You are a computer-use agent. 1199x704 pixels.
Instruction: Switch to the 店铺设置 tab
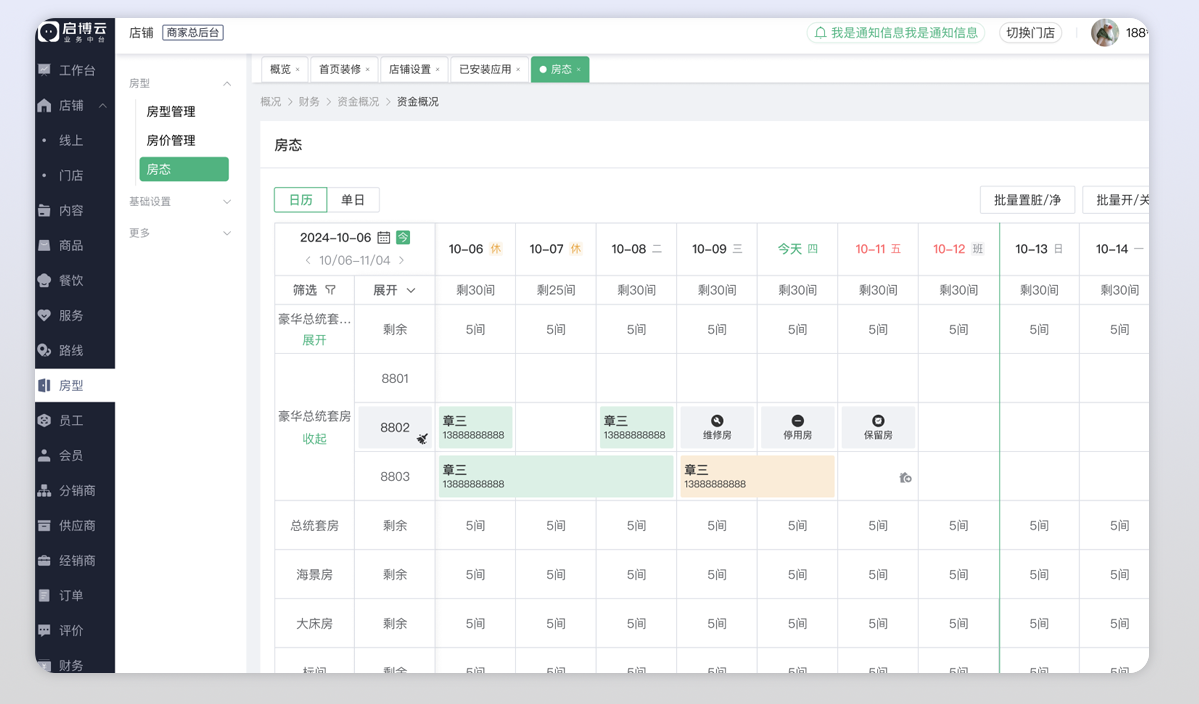pyautogui.click(x=409, y=69)
